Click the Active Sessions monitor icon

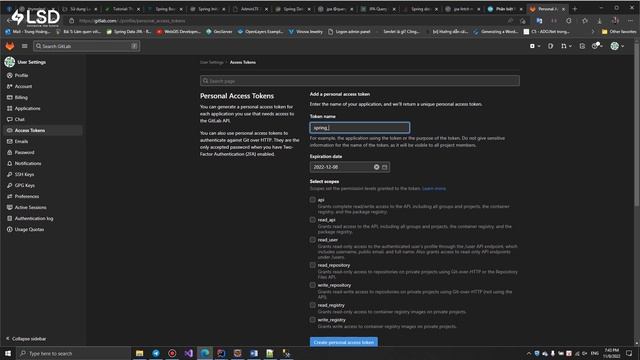9,208
